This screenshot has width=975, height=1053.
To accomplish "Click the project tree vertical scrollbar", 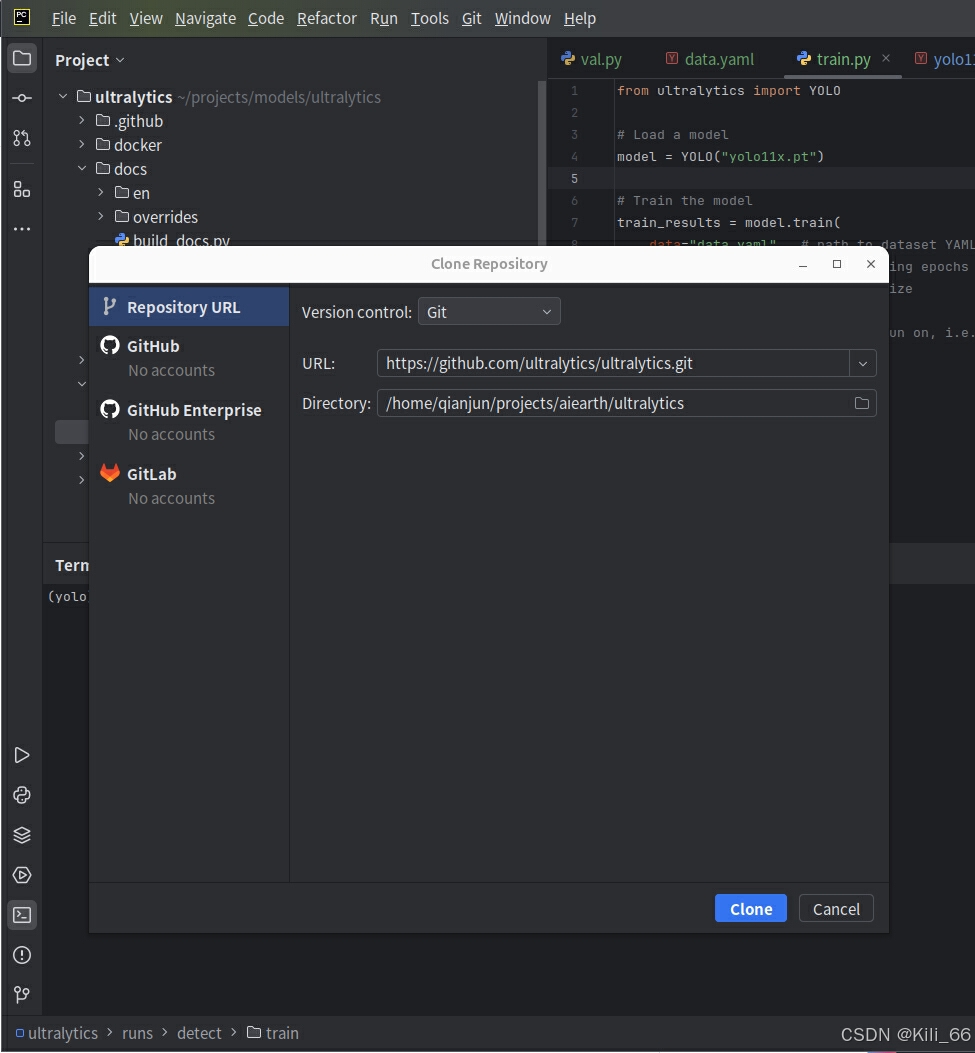I will click(x=541, y=161).
